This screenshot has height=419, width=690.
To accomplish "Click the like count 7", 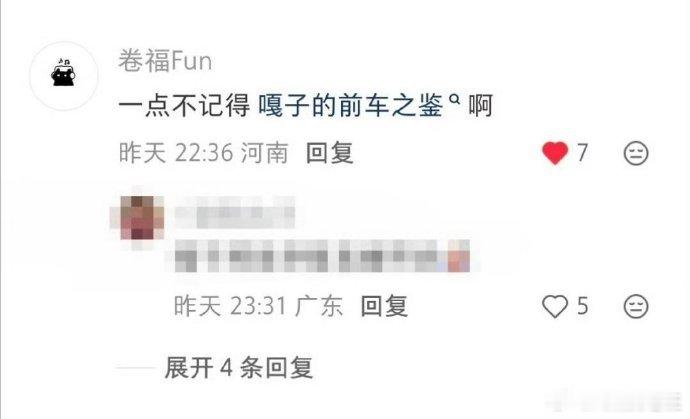I will pyautogui.click(x=582, y=153).
